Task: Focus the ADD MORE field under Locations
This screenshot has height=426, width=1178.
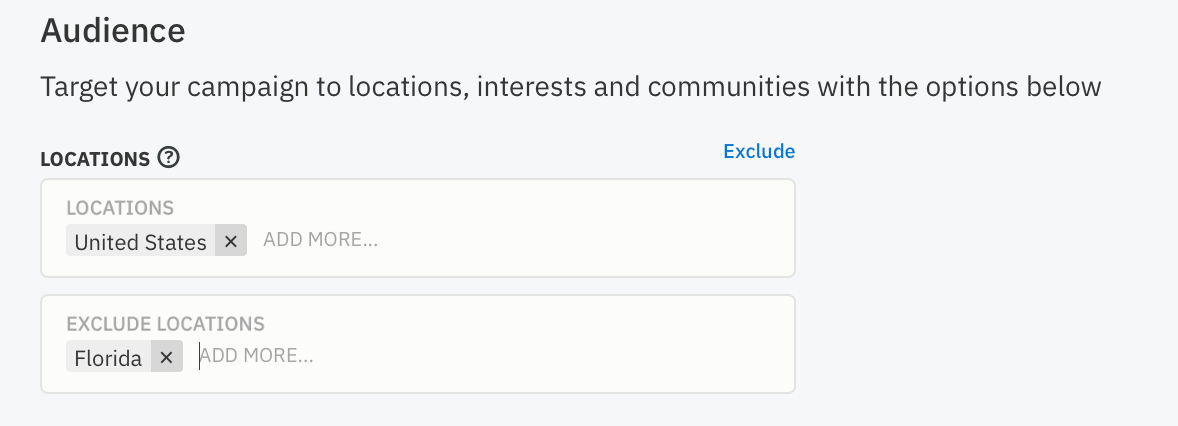Action: pyautogui.click(x=321, y=240)
